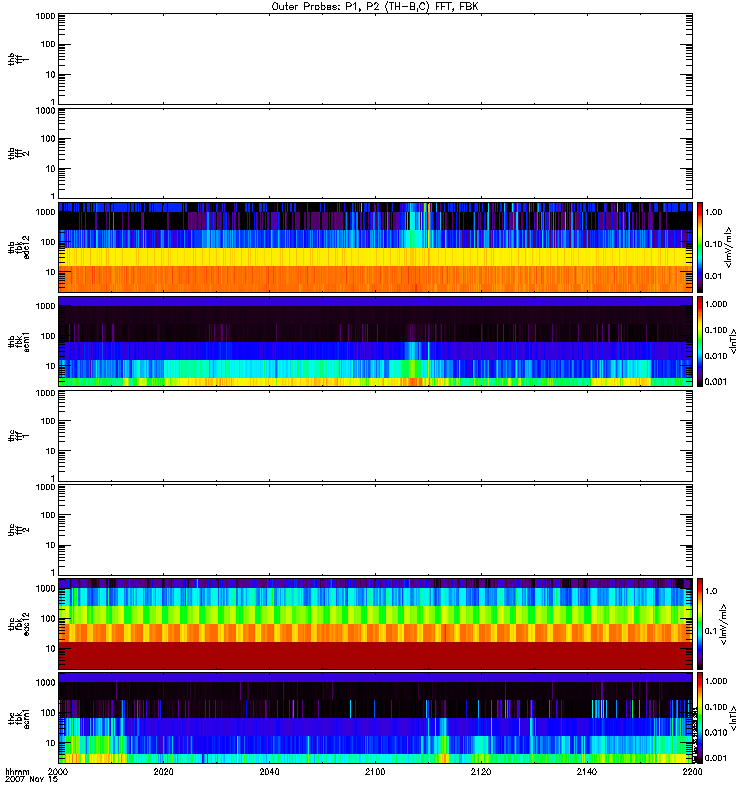
Task: Click the "<|mV/m|>" unit label of thc edc12 color bar
Action: tap(723, 624)
